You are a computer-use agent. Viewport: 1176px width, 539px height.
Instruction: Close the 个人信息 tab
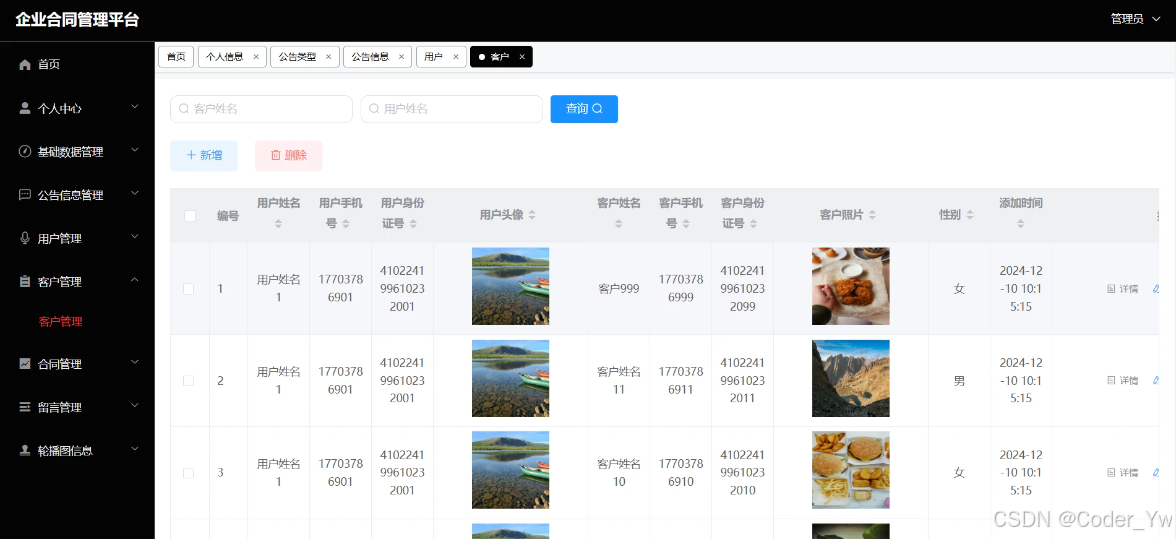256,57
